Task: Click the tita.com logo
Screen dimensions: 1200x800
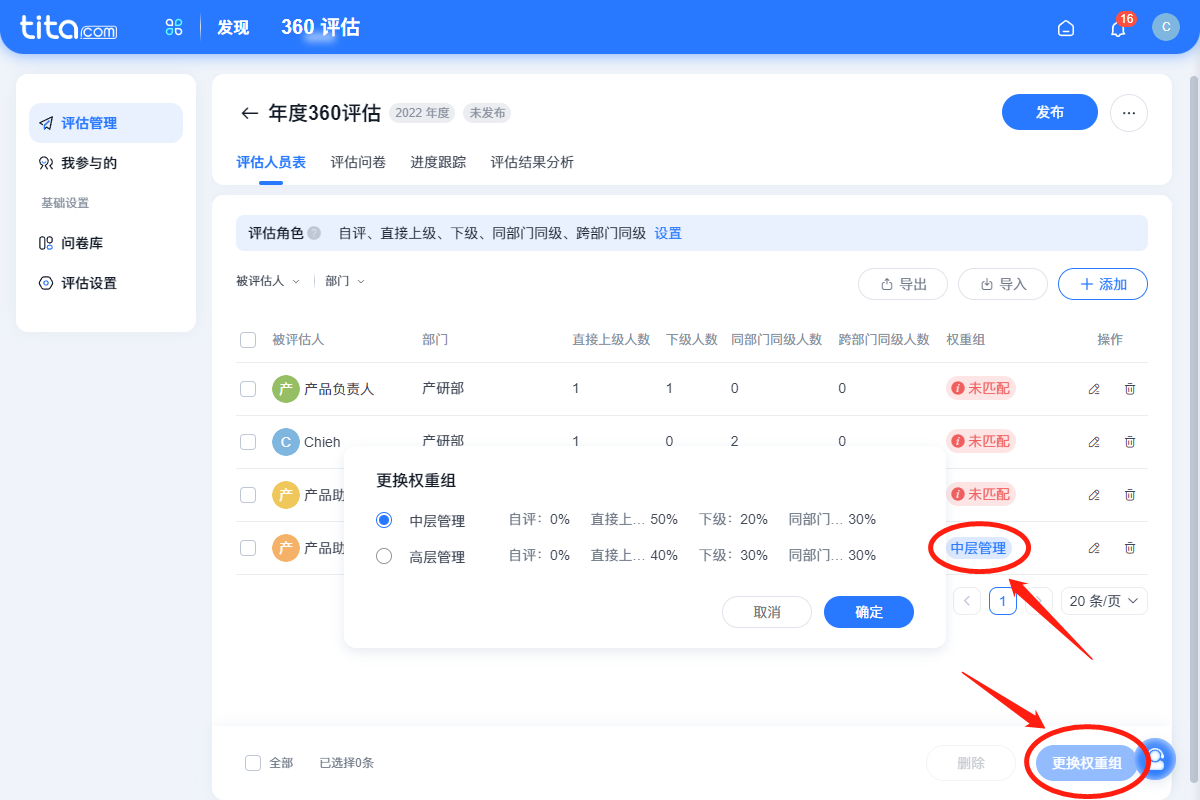Action: point(68,28)
